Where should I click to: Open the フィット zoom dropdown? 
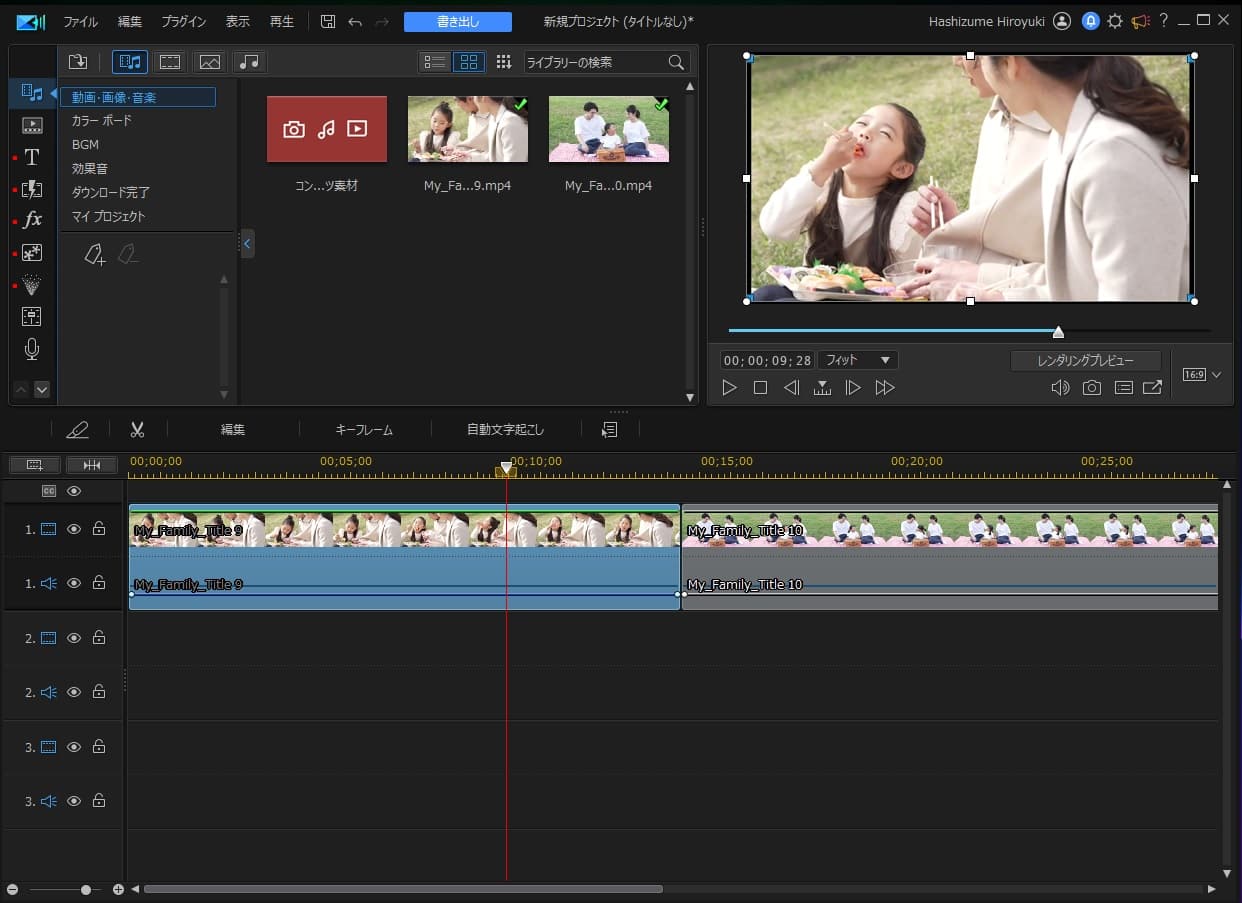(x=857, y=360)
